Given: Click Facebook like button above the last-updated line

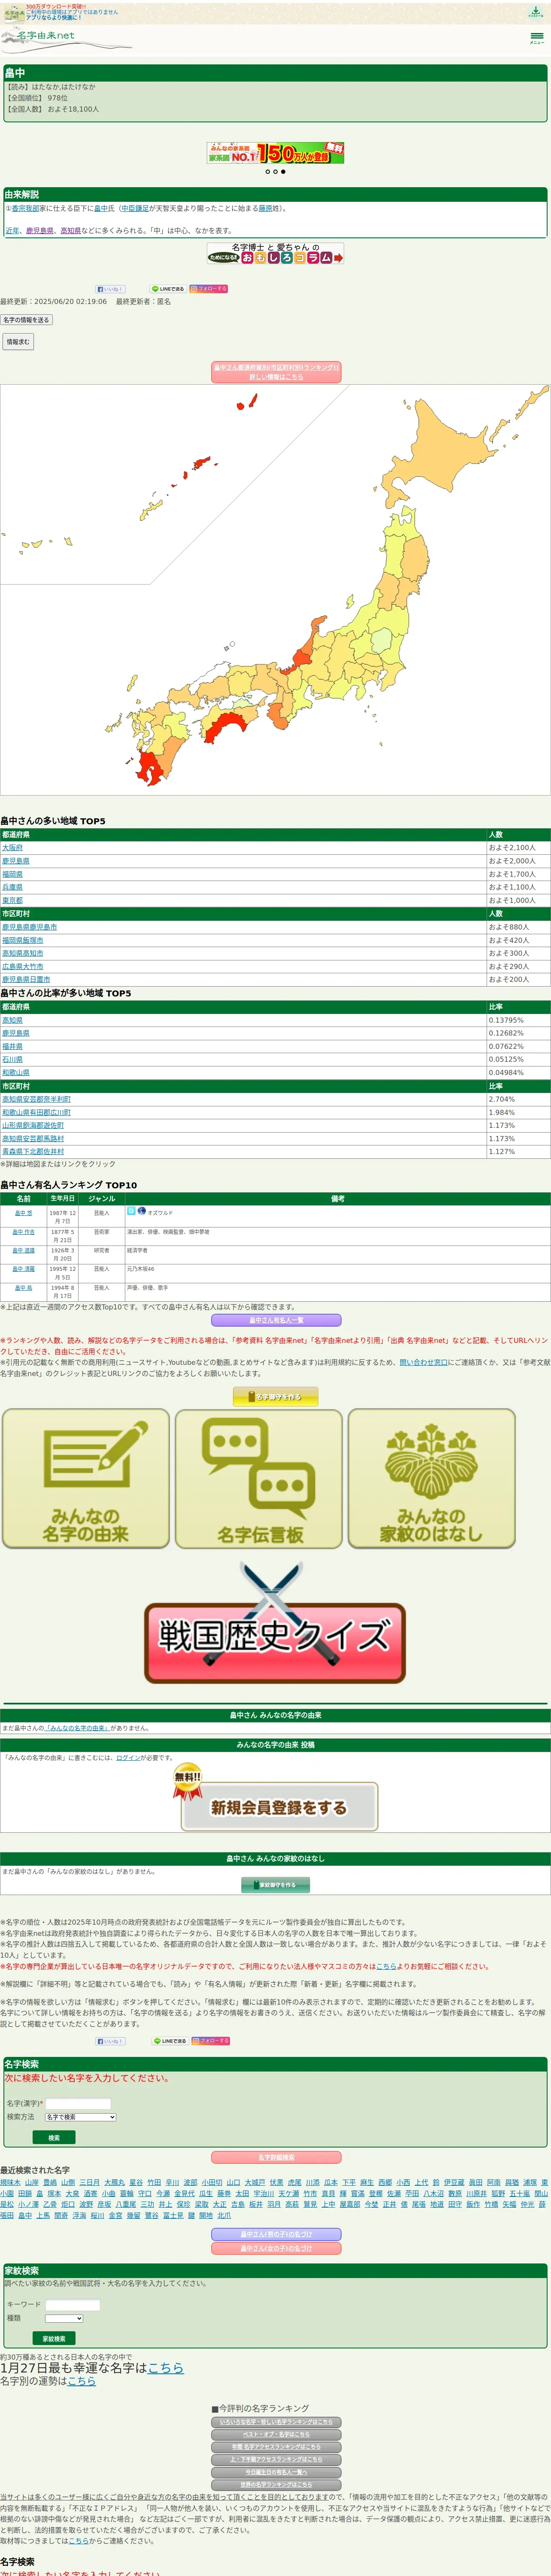Looking at the screenshot, I should 110,289.
